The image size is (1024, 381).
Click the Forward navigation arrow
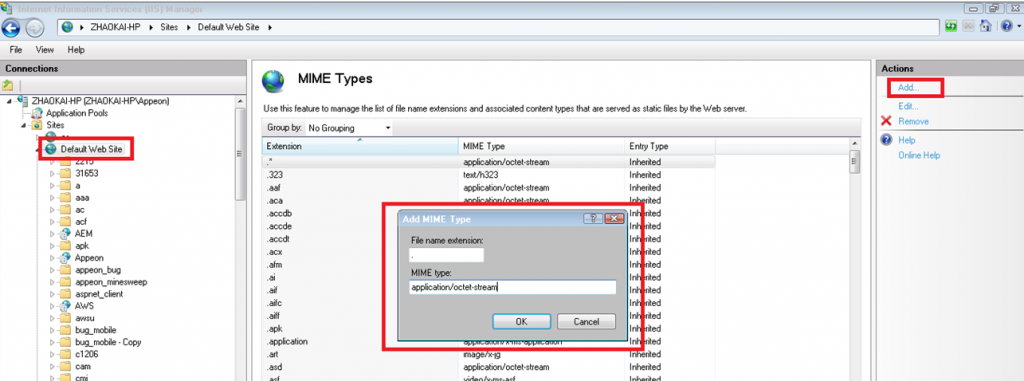34,27
